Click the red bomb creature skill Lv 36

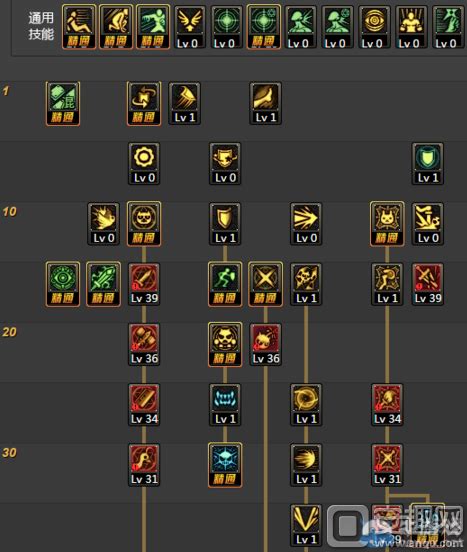(265, 344)
